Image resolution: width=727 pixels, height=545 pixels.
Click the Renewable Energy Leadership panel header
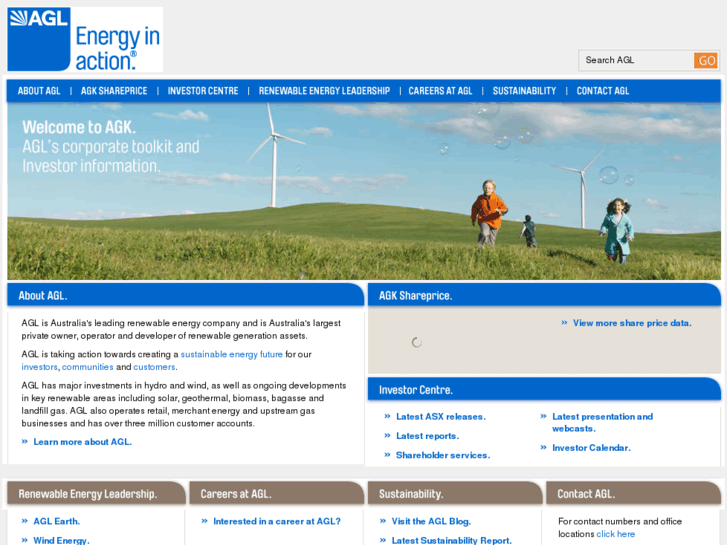pyautogui.click(x=96, y=494)
